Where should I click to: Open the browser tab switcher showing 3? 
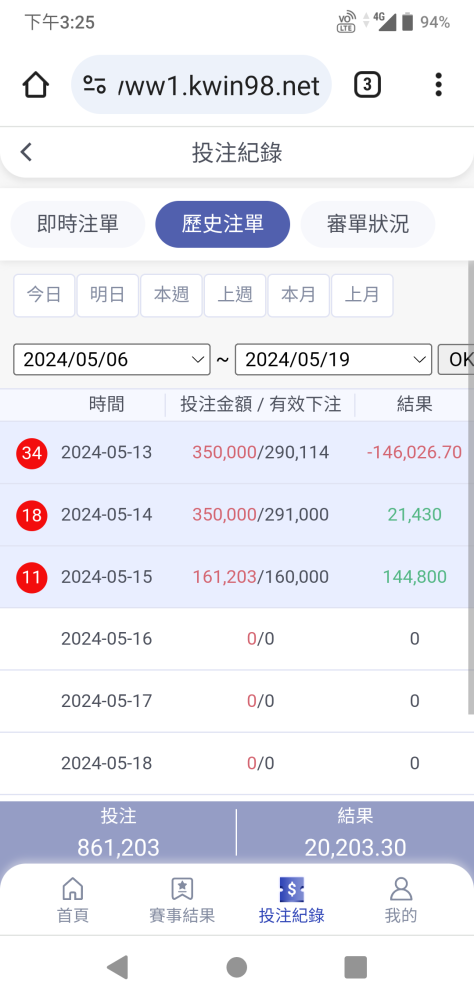pos(367,85)
